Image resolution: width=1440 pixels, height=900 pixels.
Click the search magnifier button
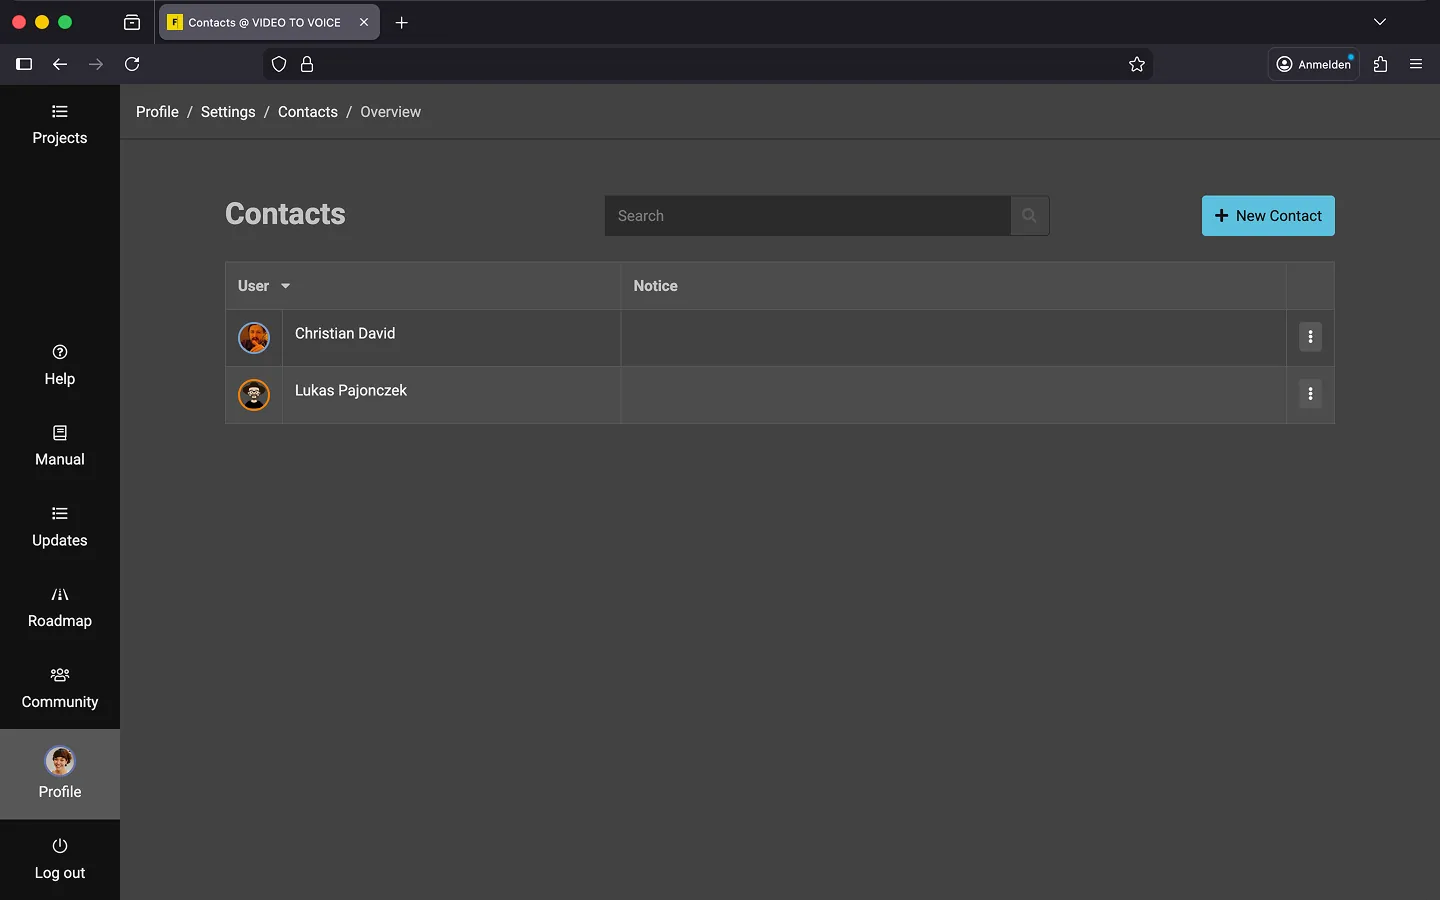click(1029, 216)
